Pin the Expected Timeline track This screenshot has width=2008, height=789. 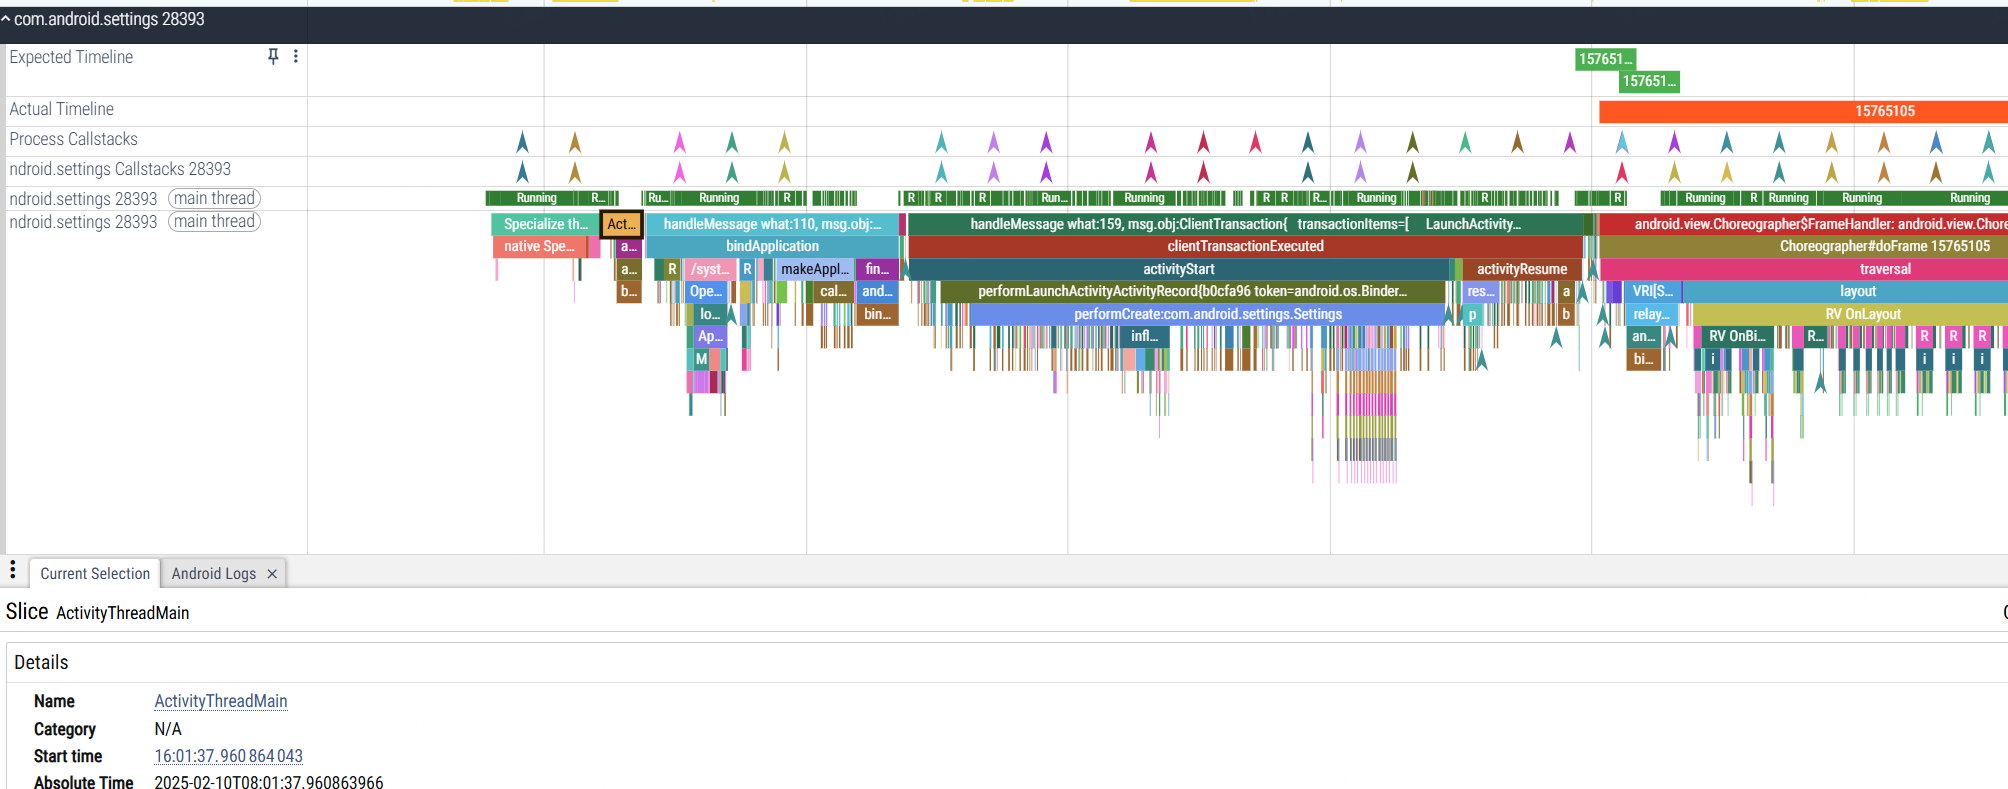[273, 57]
